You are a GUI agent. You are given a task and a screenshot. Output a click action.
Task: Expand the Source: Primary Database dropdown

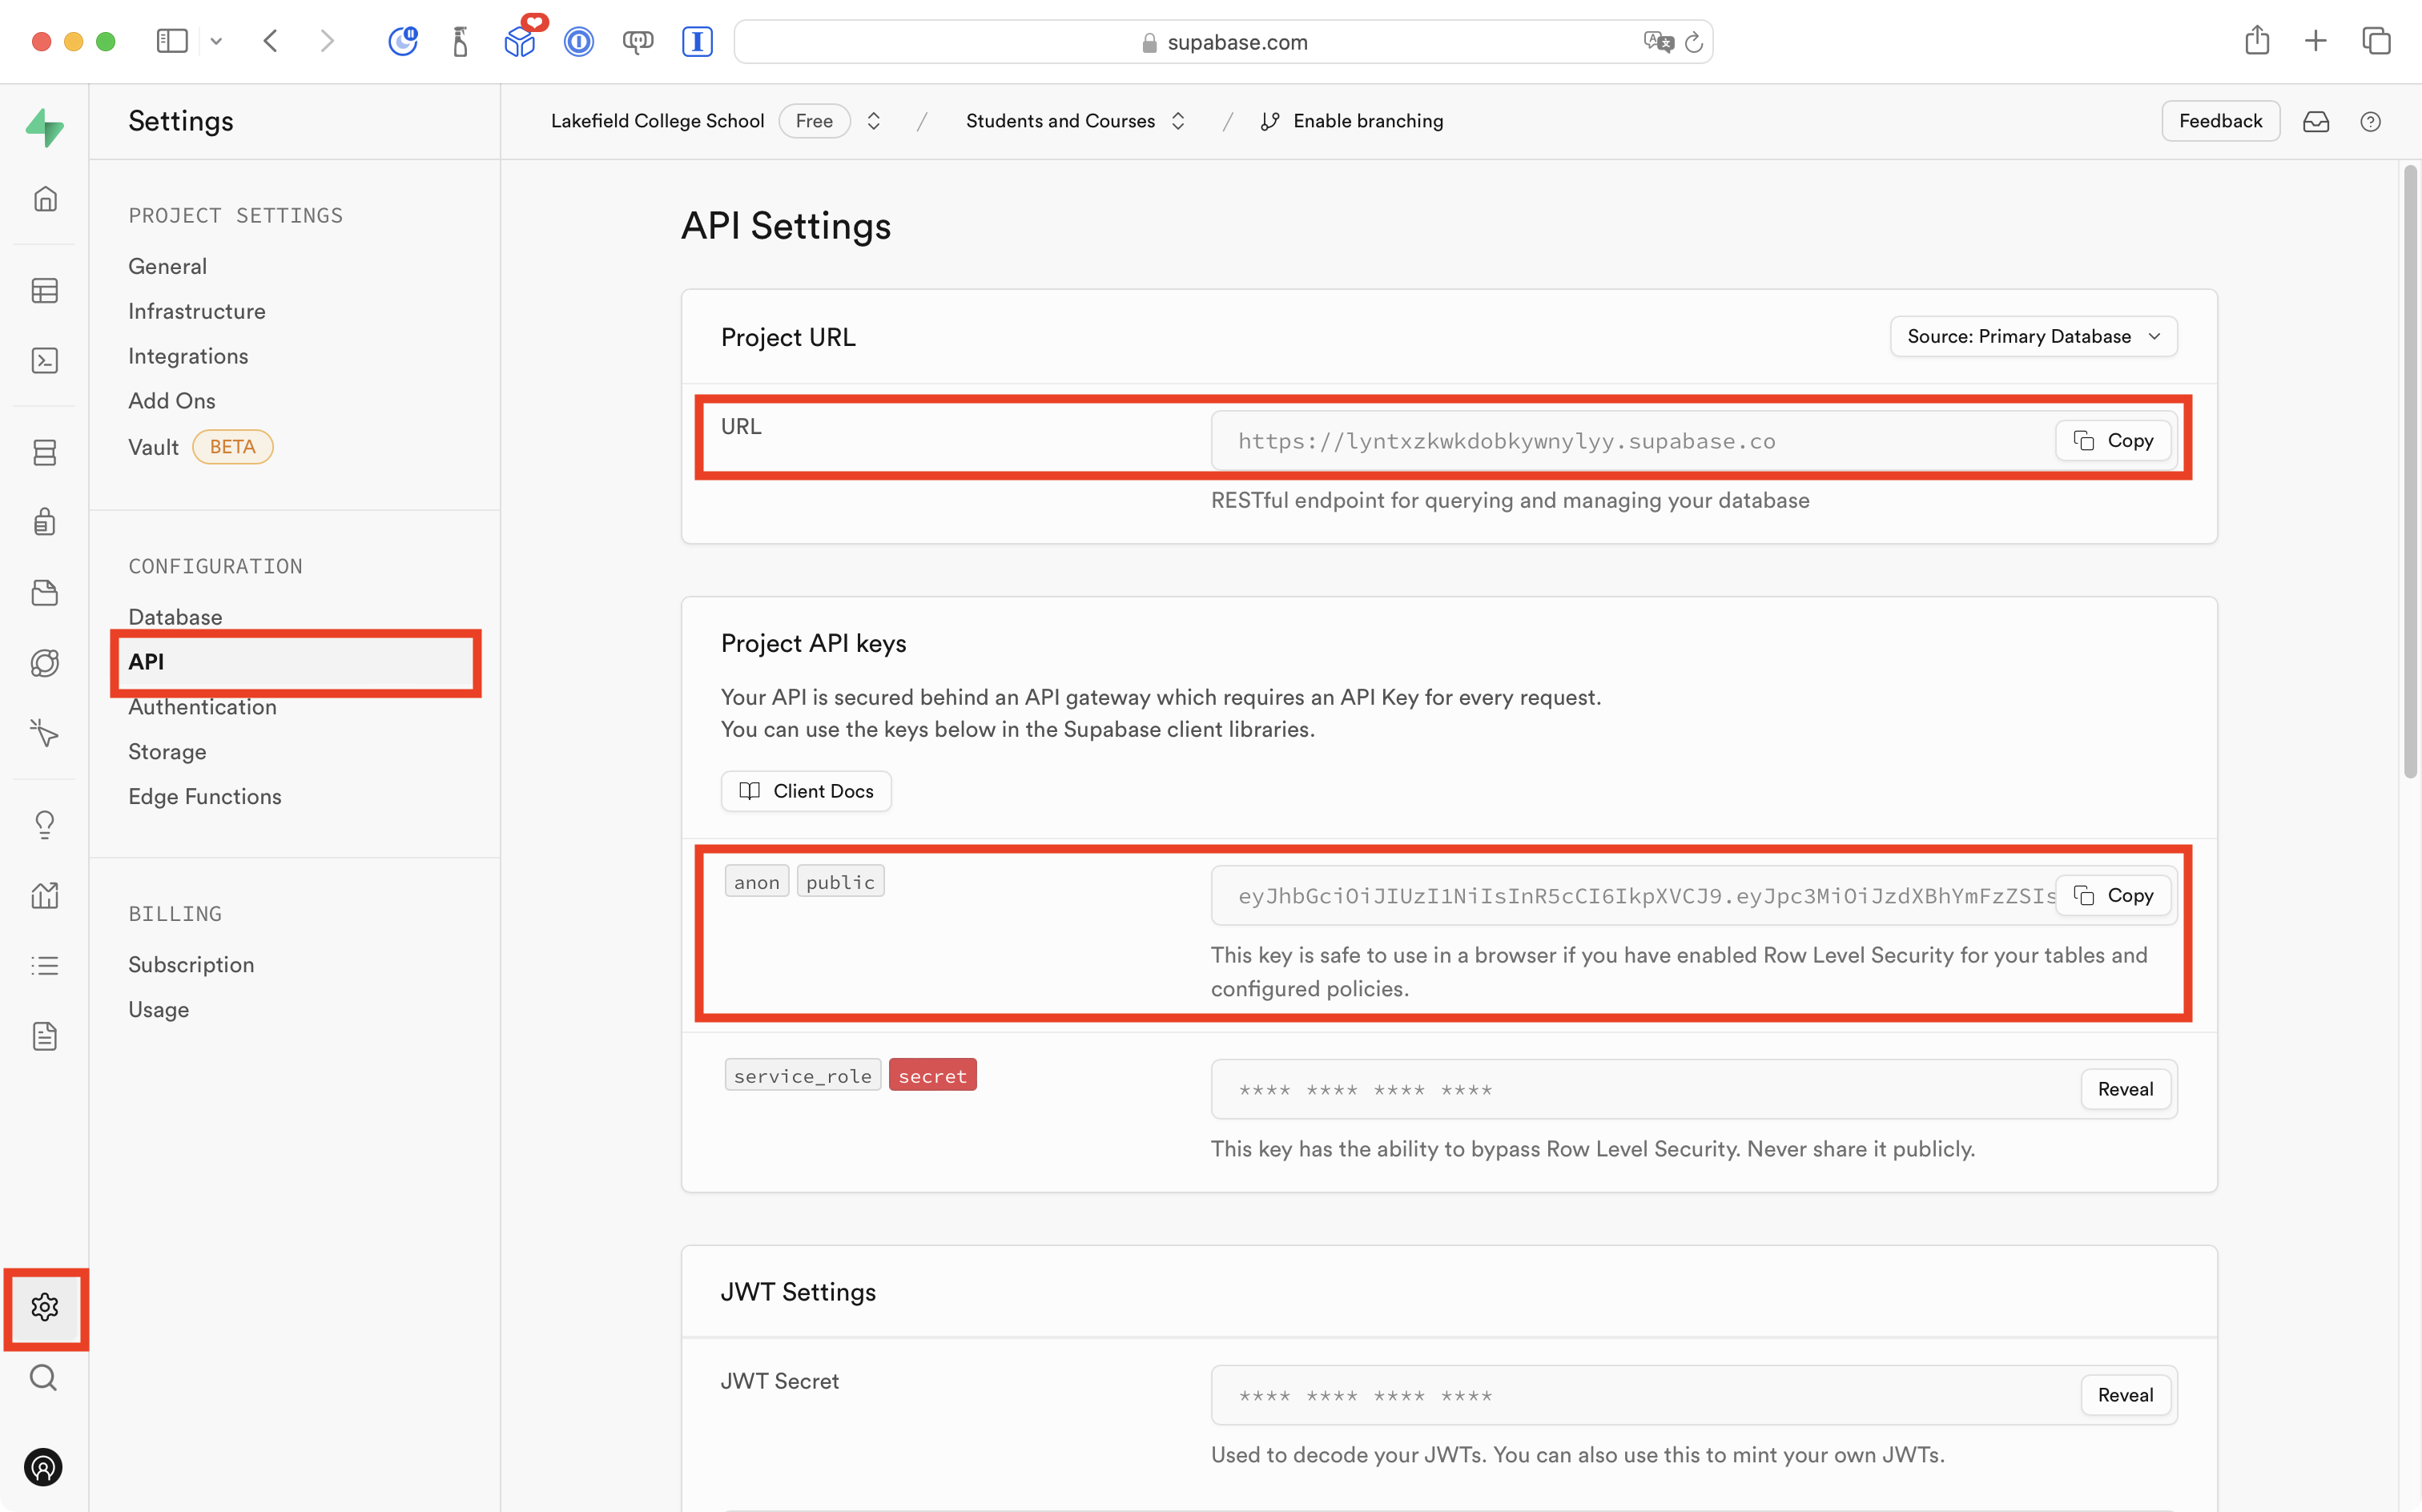tap(2033, 337)
